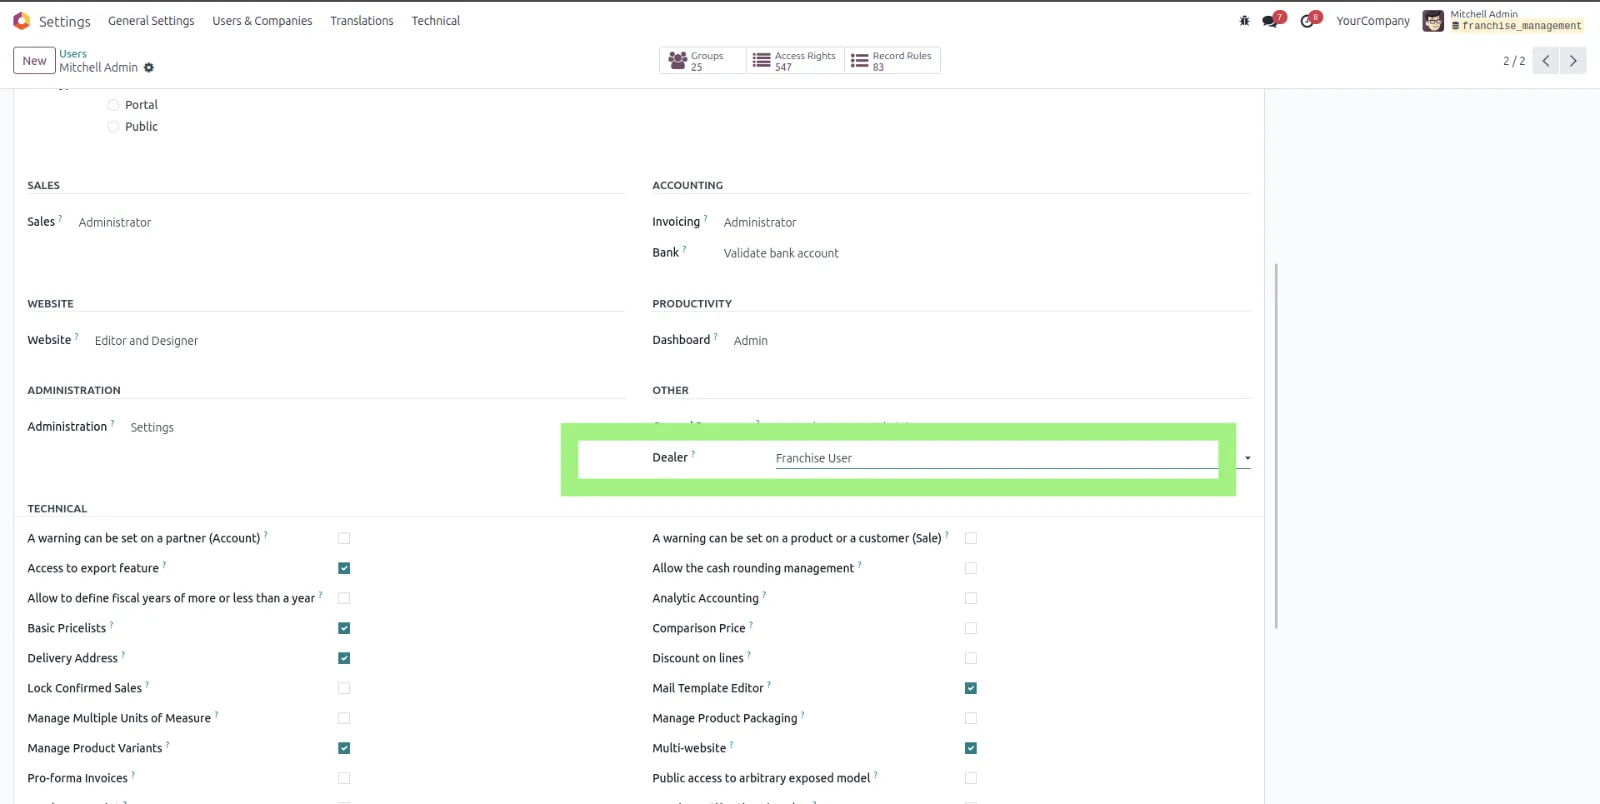Screen dimensions: 1600x804
Task: Open the debug bug icon menu
Action: pos(1244,21)
